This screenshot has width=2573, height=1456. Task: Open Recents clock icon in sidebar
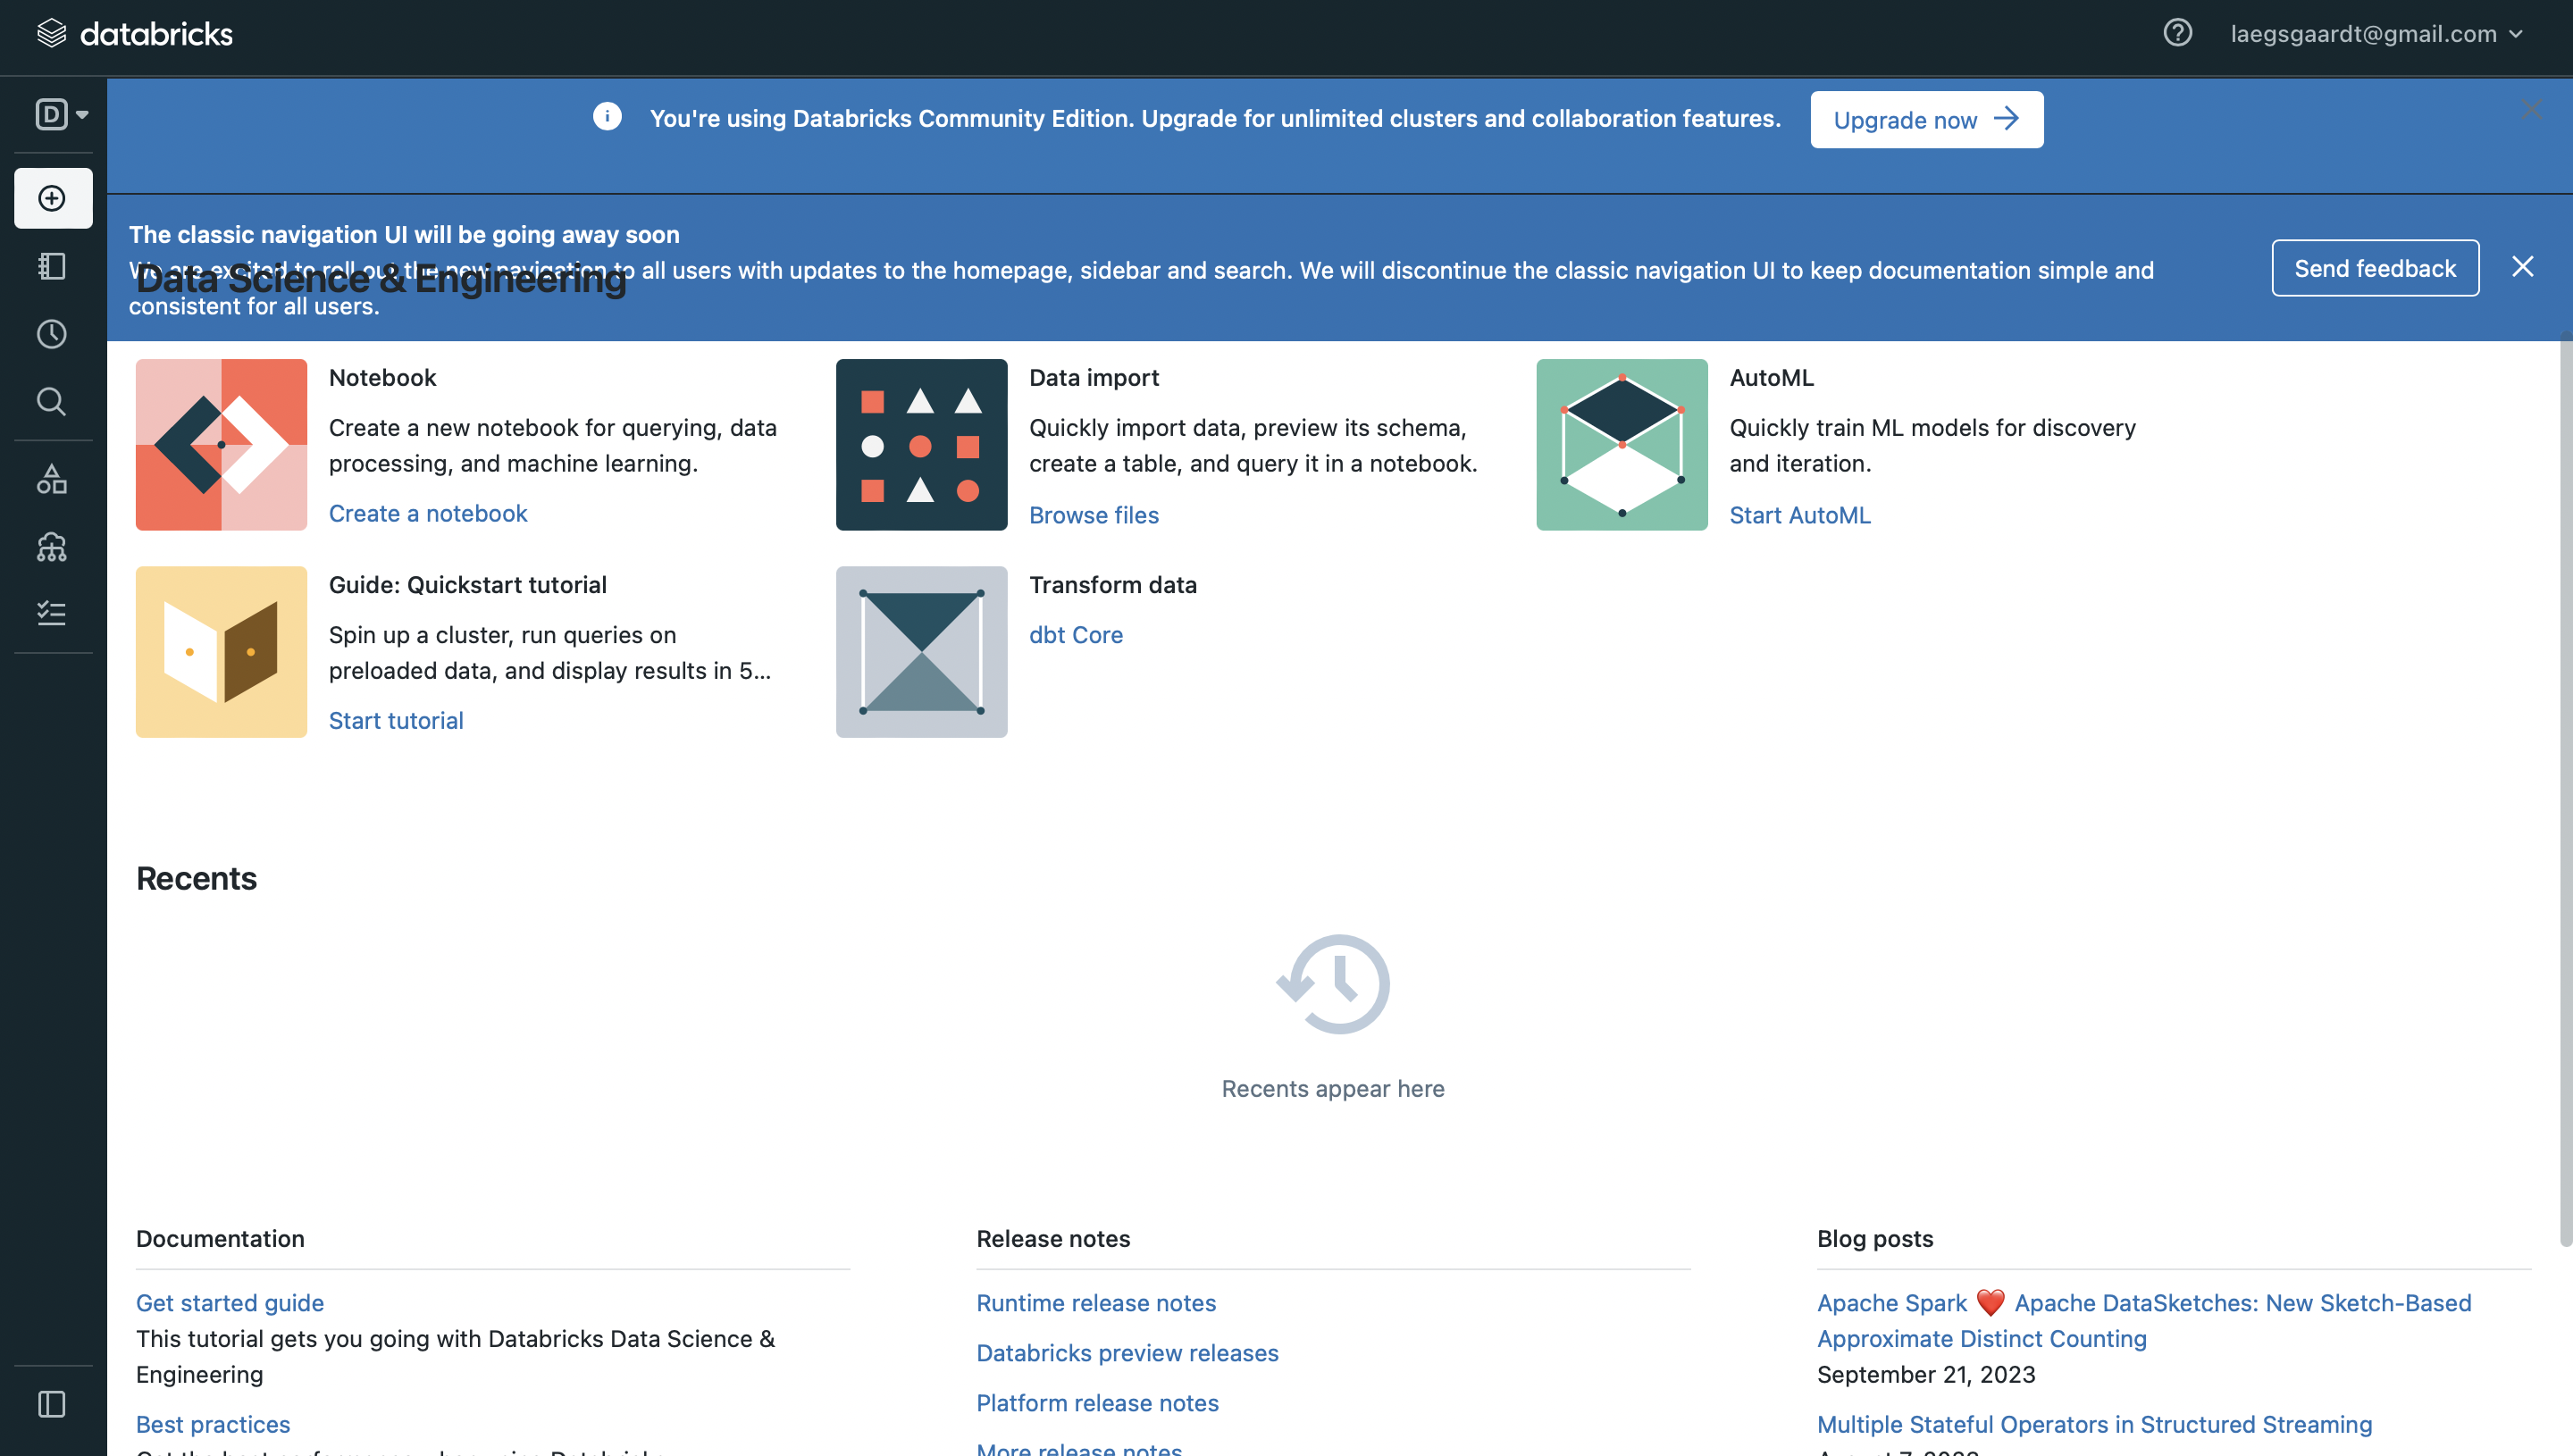[52, 334]
